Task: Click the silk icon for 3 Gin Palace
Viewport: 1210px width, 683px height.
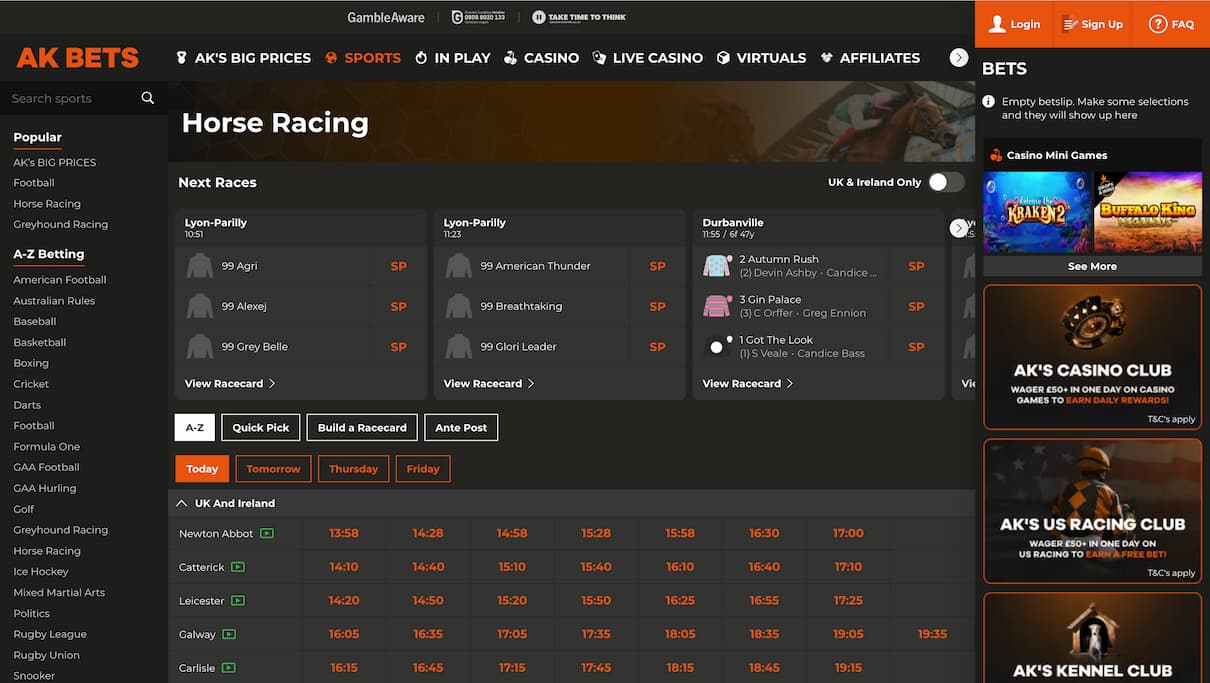Action: [x=718, y=306]
